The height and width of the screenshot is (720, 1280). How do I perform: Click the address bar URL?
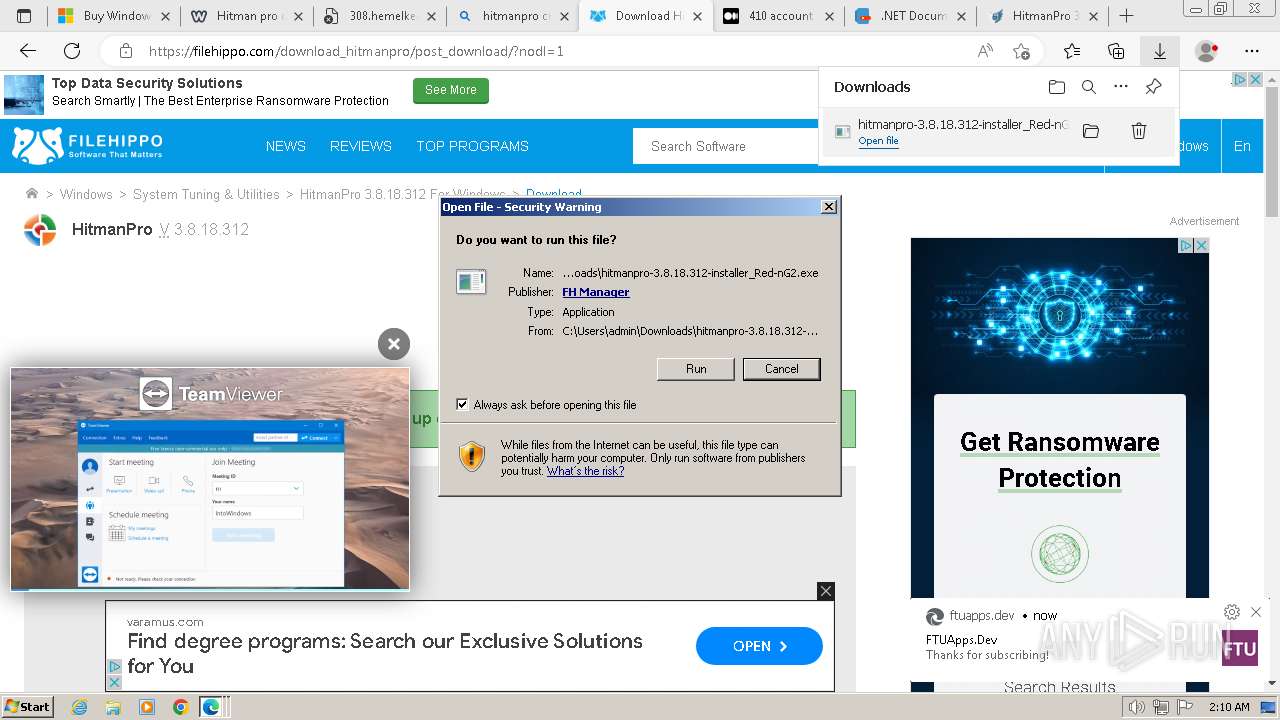(x=356, y=51)
